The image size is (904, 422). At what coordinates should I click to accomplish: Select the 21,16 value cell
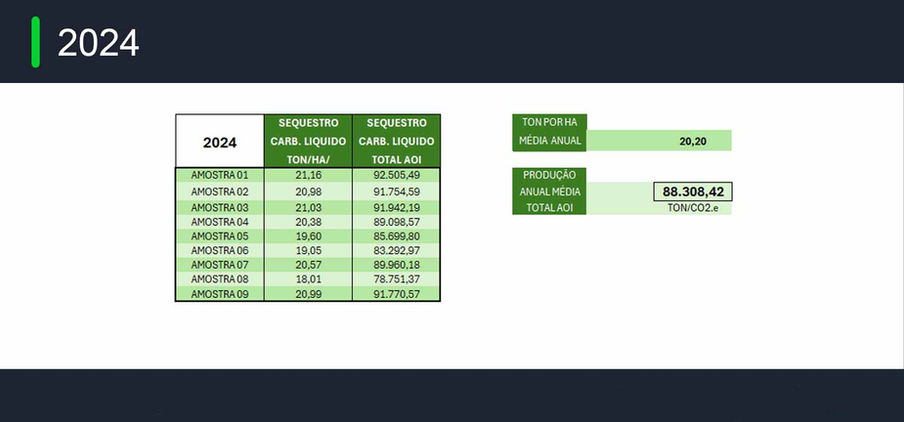point(307,176)
